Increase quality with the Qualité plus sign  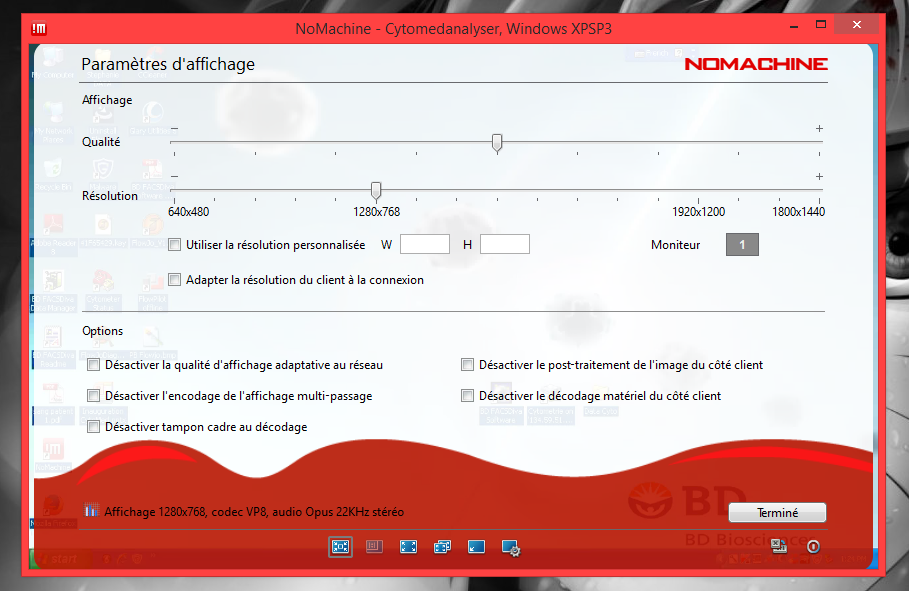click(819, 128)
